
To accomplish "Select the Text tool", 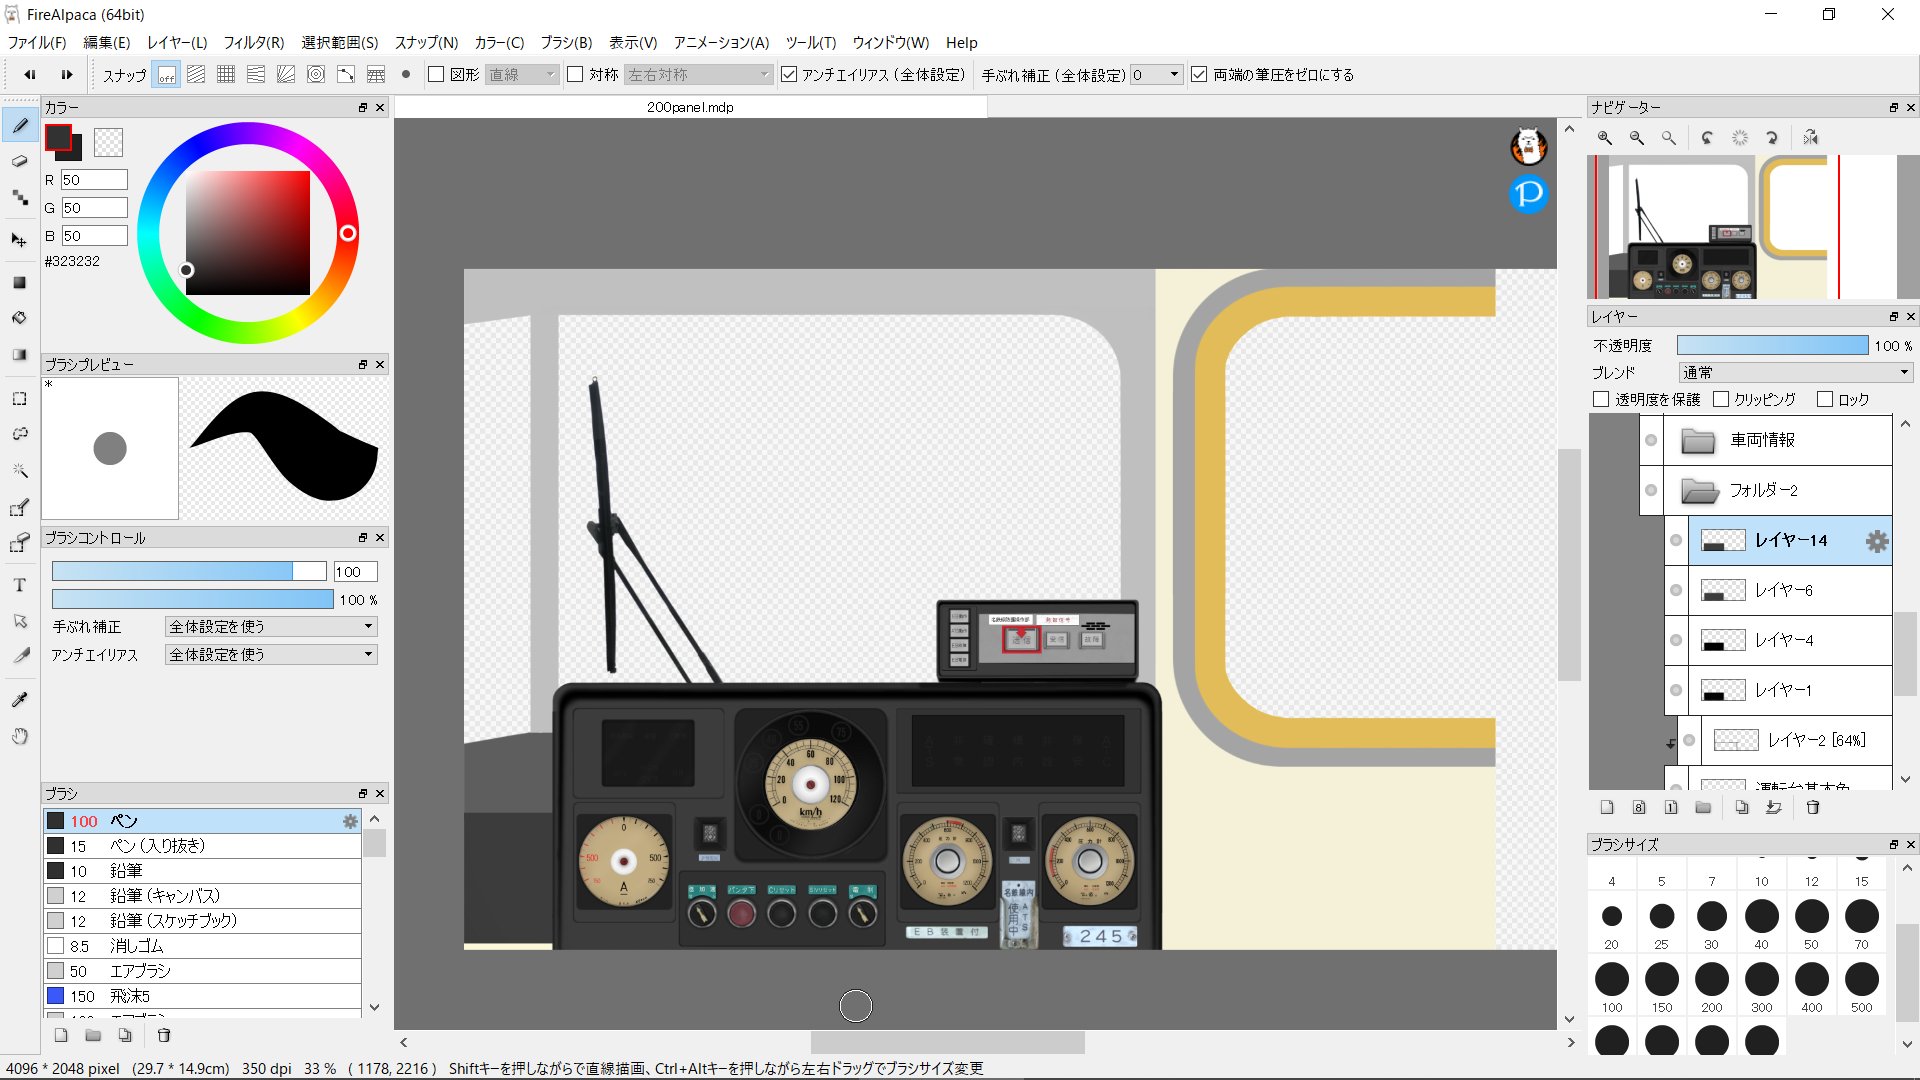I will click(20, 585).
